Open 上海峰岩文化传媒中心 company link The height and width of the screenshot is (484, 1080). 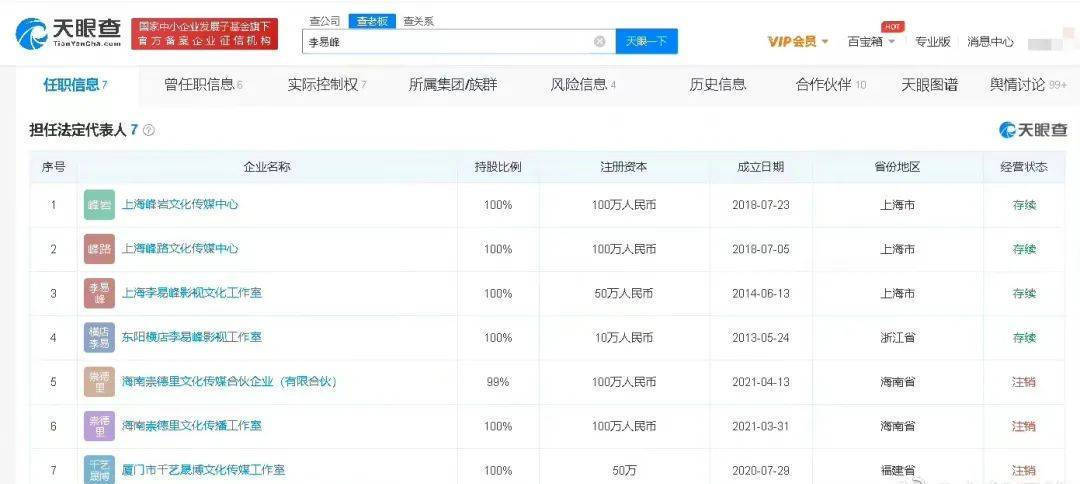click(x=180, y=204)
